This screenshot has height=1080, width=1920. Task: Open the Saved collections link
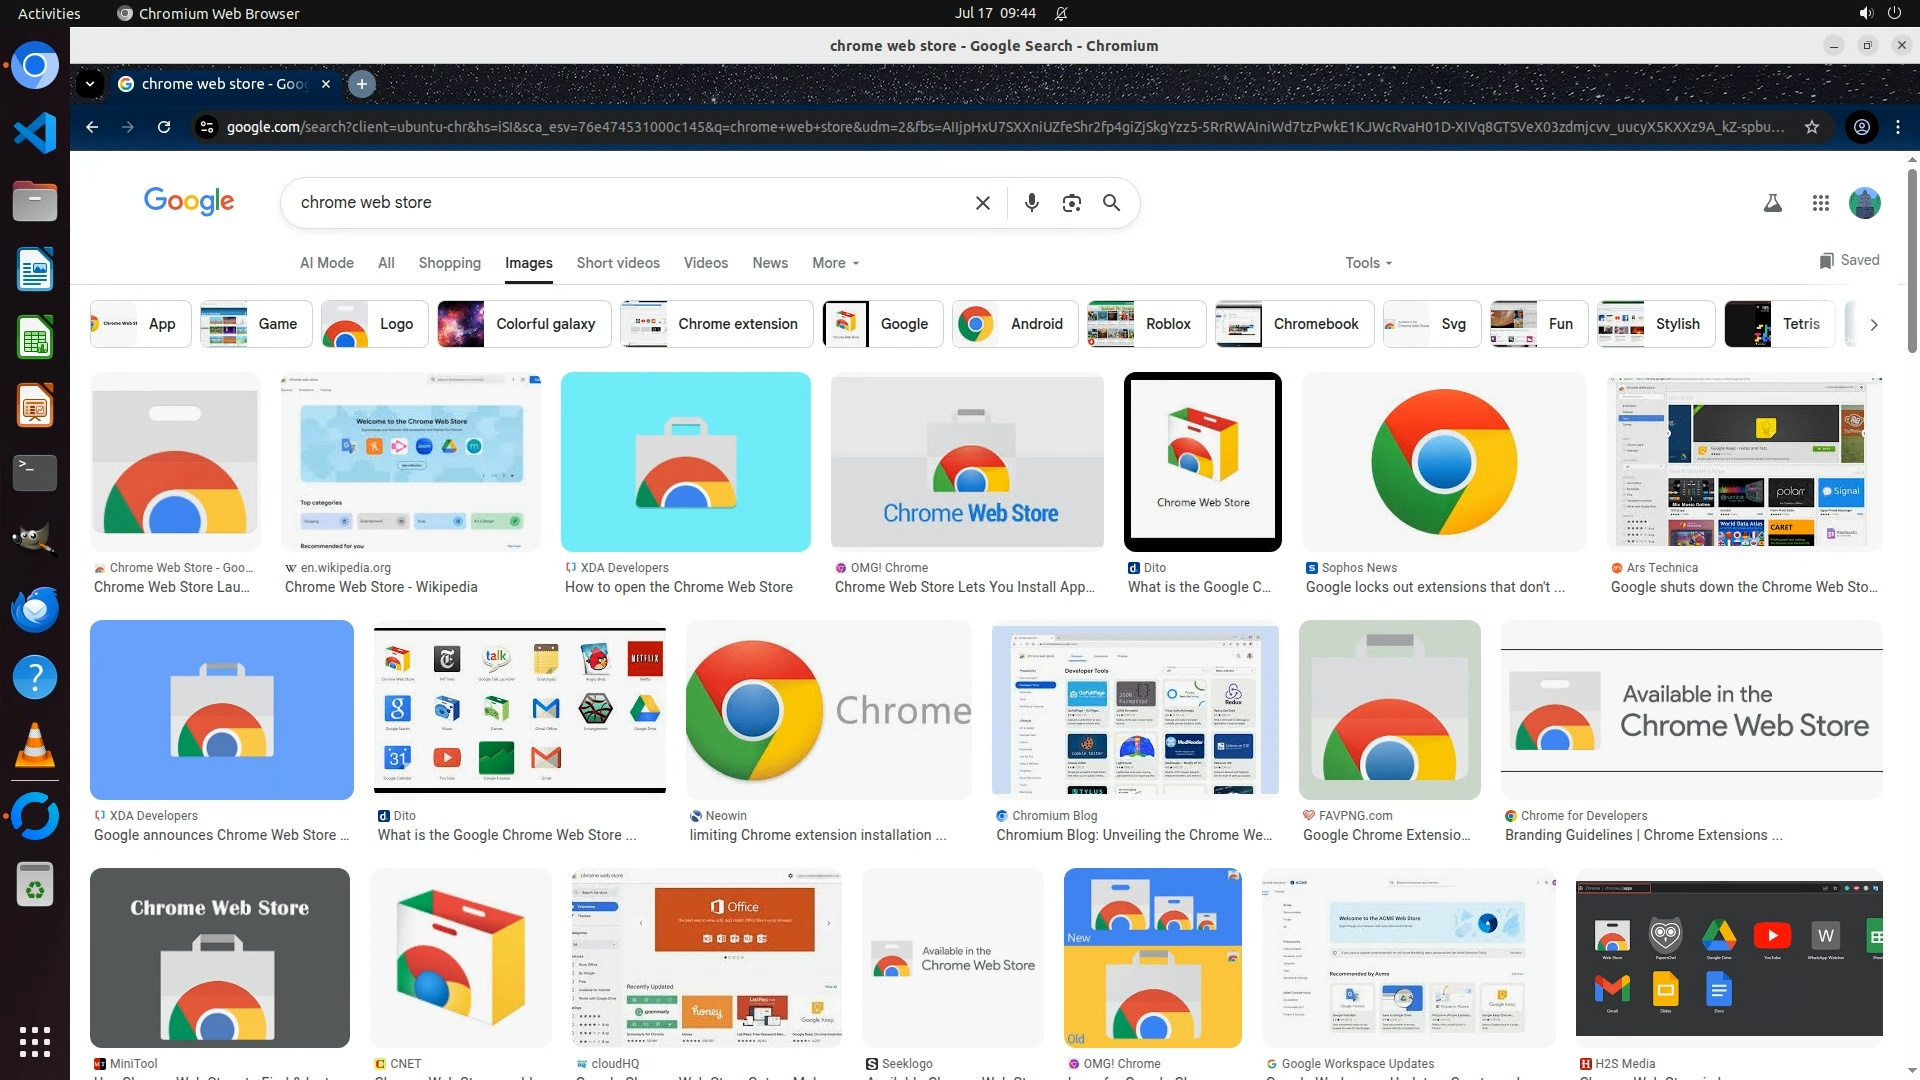point(1849,260)
